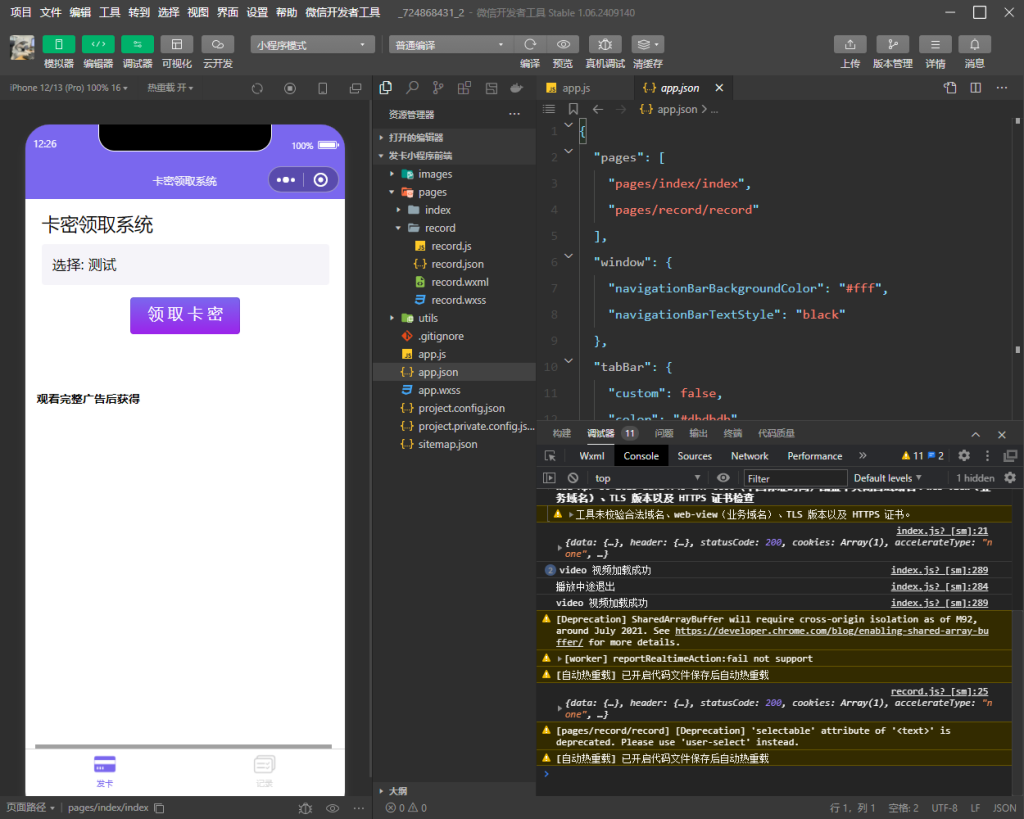This screenshot has height=819, width=1024.
Task: Clear the console with the ban icon
Action: 573,478
